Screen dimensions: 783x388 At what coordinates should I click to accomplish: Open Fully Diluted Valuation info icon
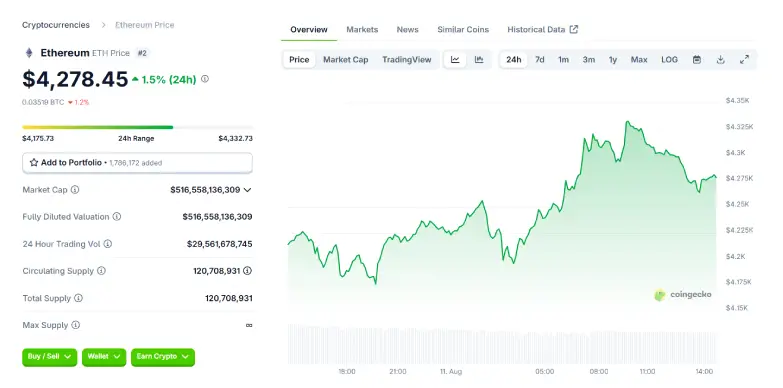coord(116,217)
